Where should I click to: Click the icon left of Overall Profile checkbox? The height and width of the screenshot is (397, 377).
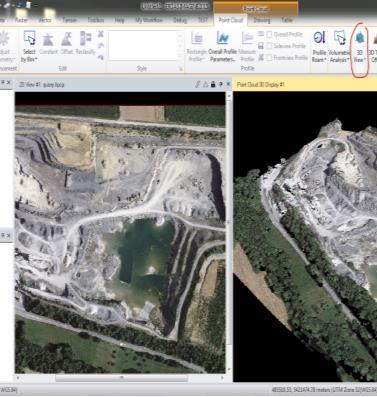(261, 34)
